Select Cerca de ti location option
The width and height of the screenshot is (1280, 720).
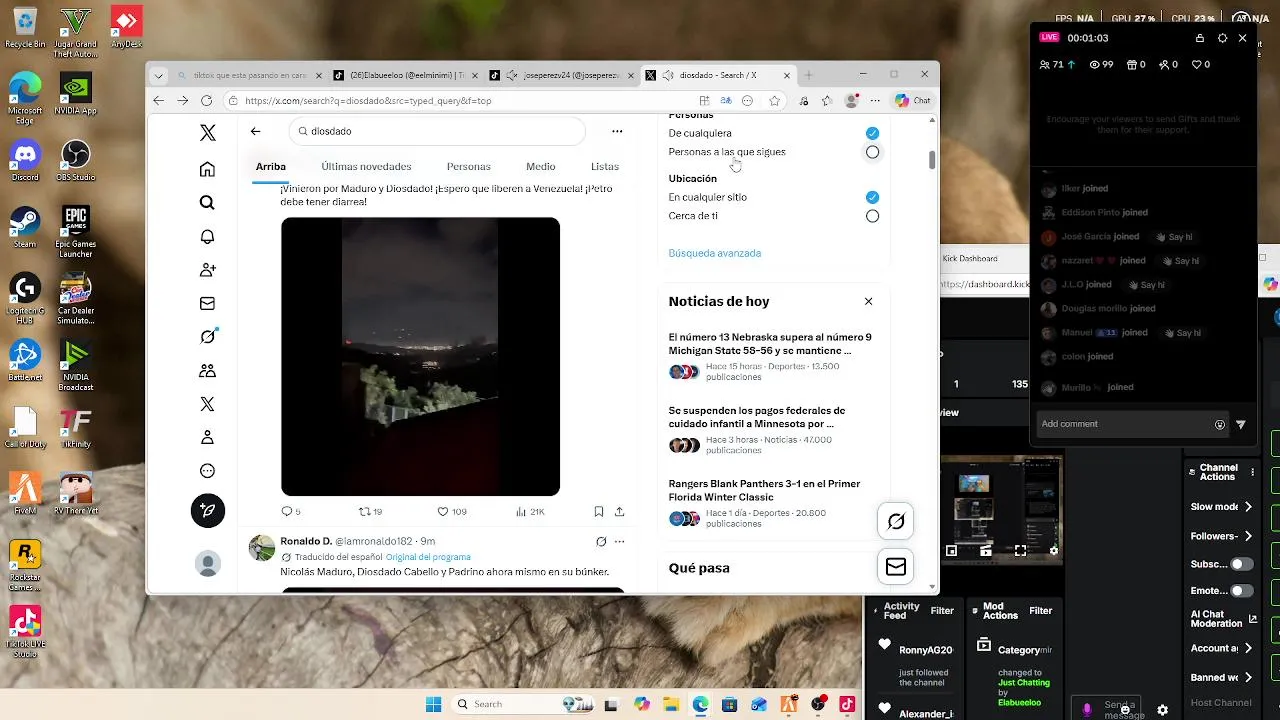(872, 216)
